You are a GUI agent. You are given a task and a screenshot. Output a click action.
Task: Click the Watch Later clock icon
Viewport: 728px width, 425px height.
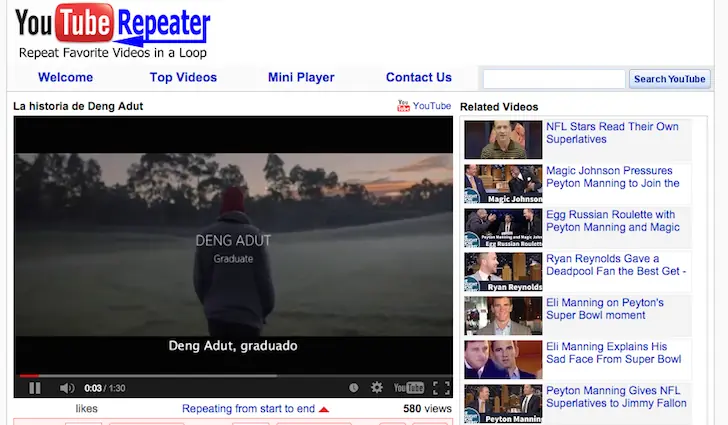coord(353,387)
